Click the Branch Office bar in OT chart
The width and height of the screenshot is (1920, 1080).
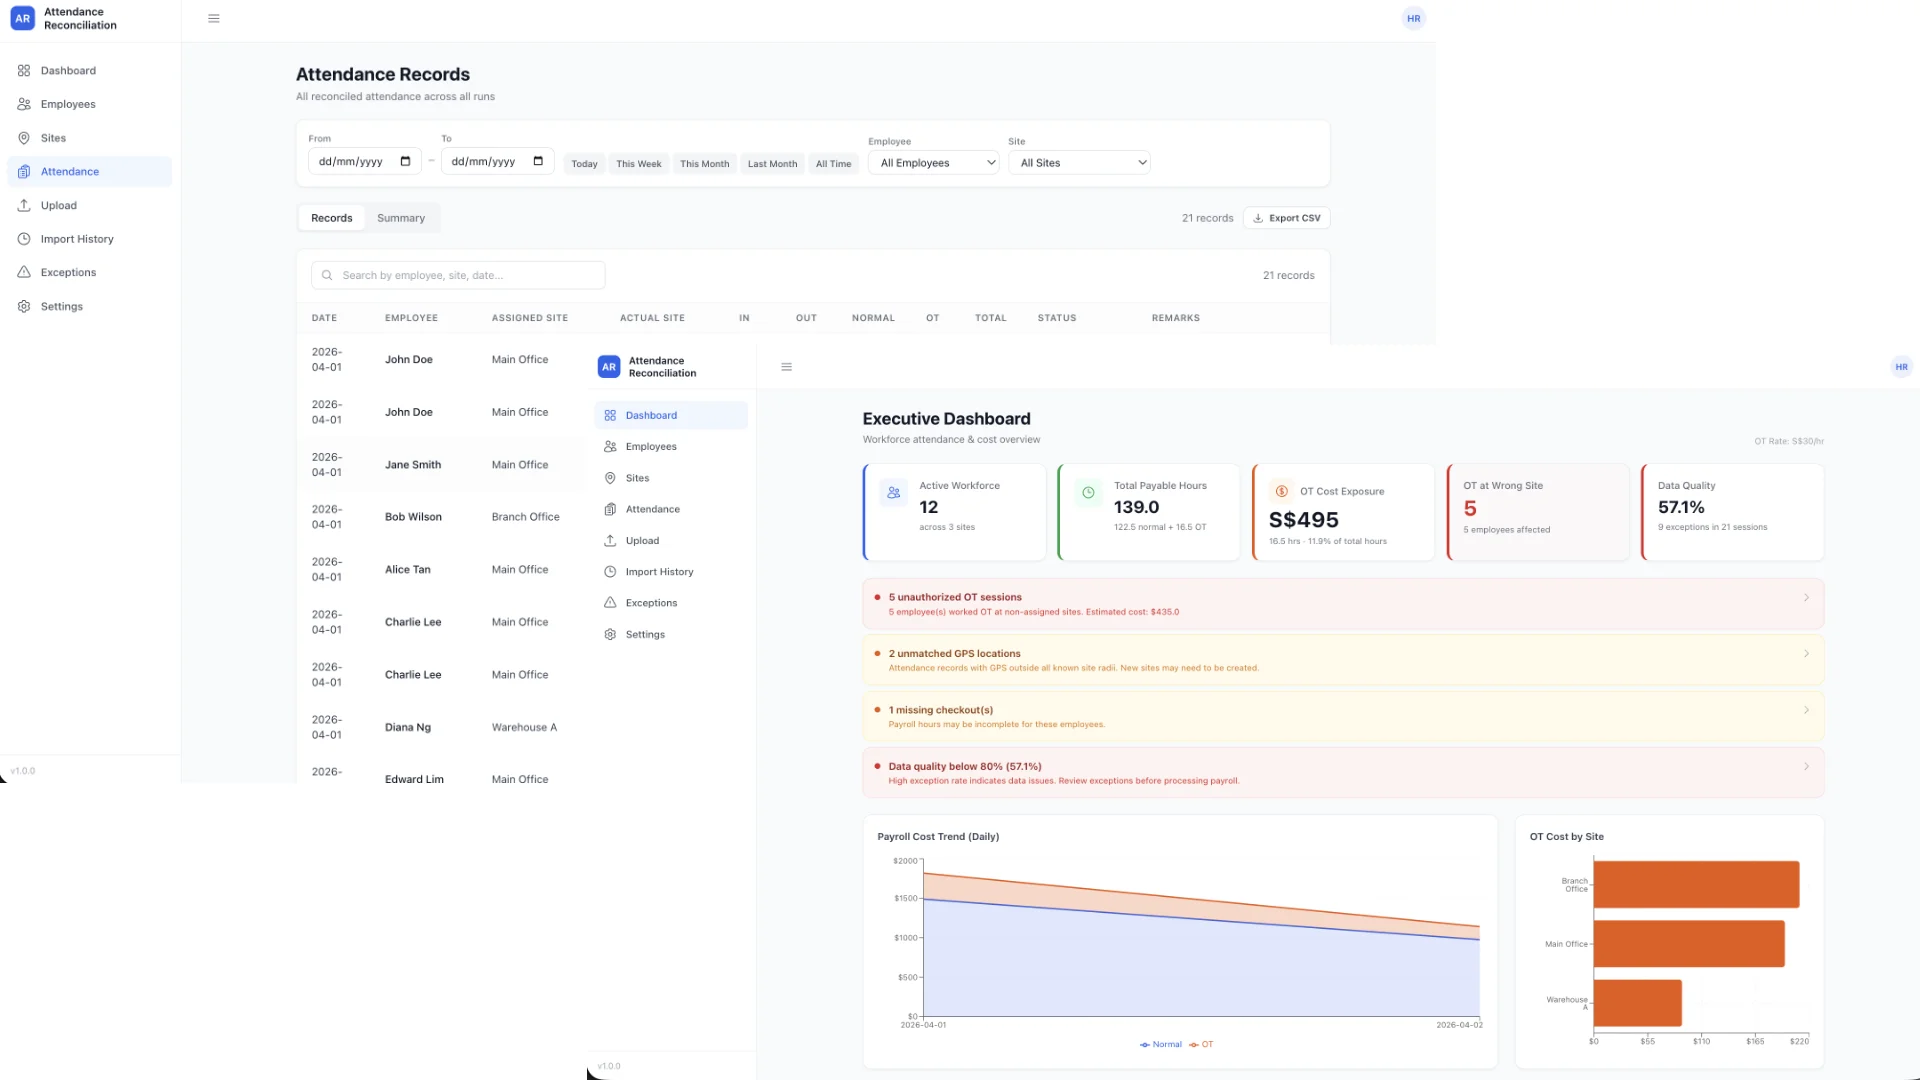1696,885
